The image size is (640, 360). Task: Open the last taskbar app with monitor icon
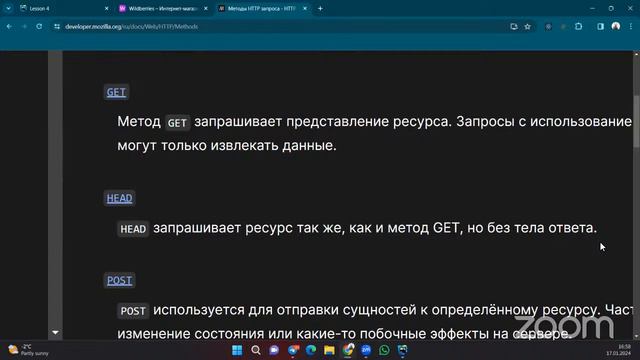click(x=402, y=350)
